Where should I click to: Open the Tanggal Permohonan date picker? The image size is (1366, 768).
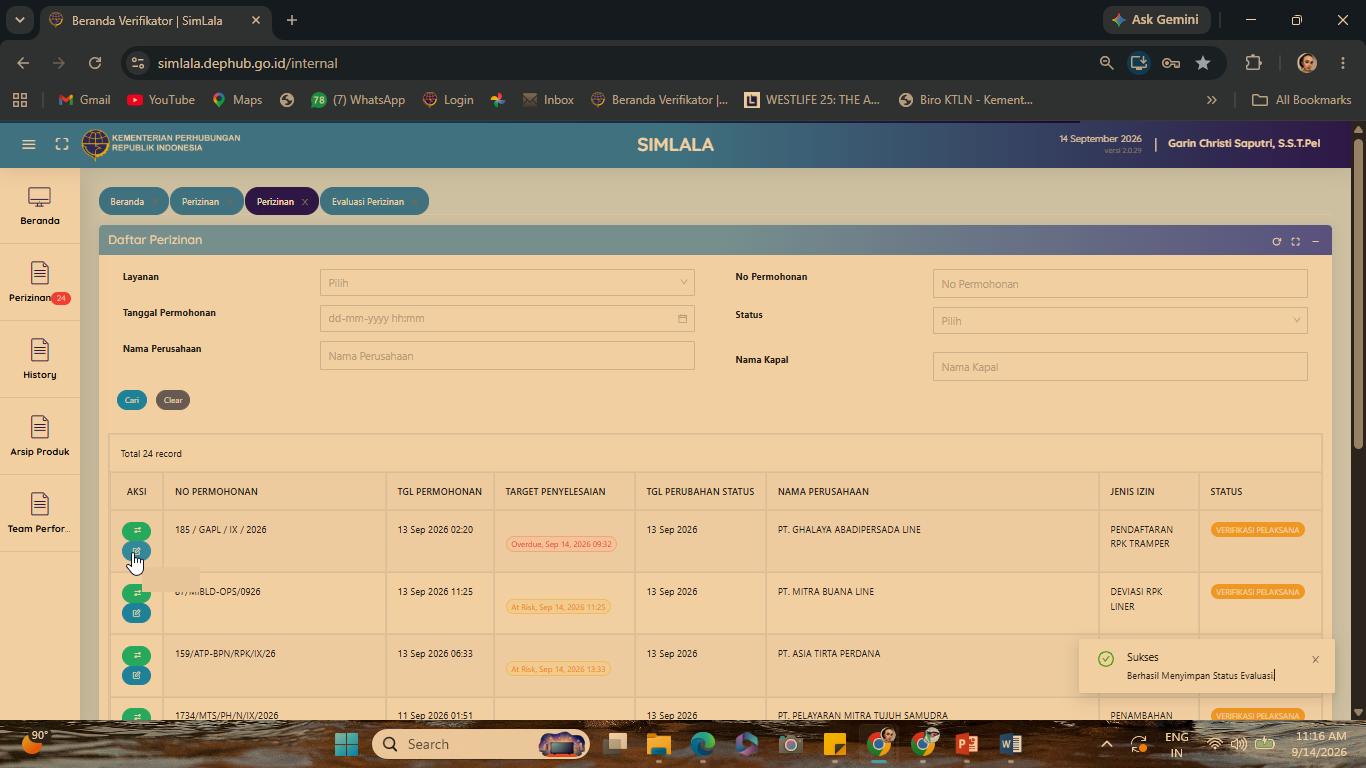(507, 318)
